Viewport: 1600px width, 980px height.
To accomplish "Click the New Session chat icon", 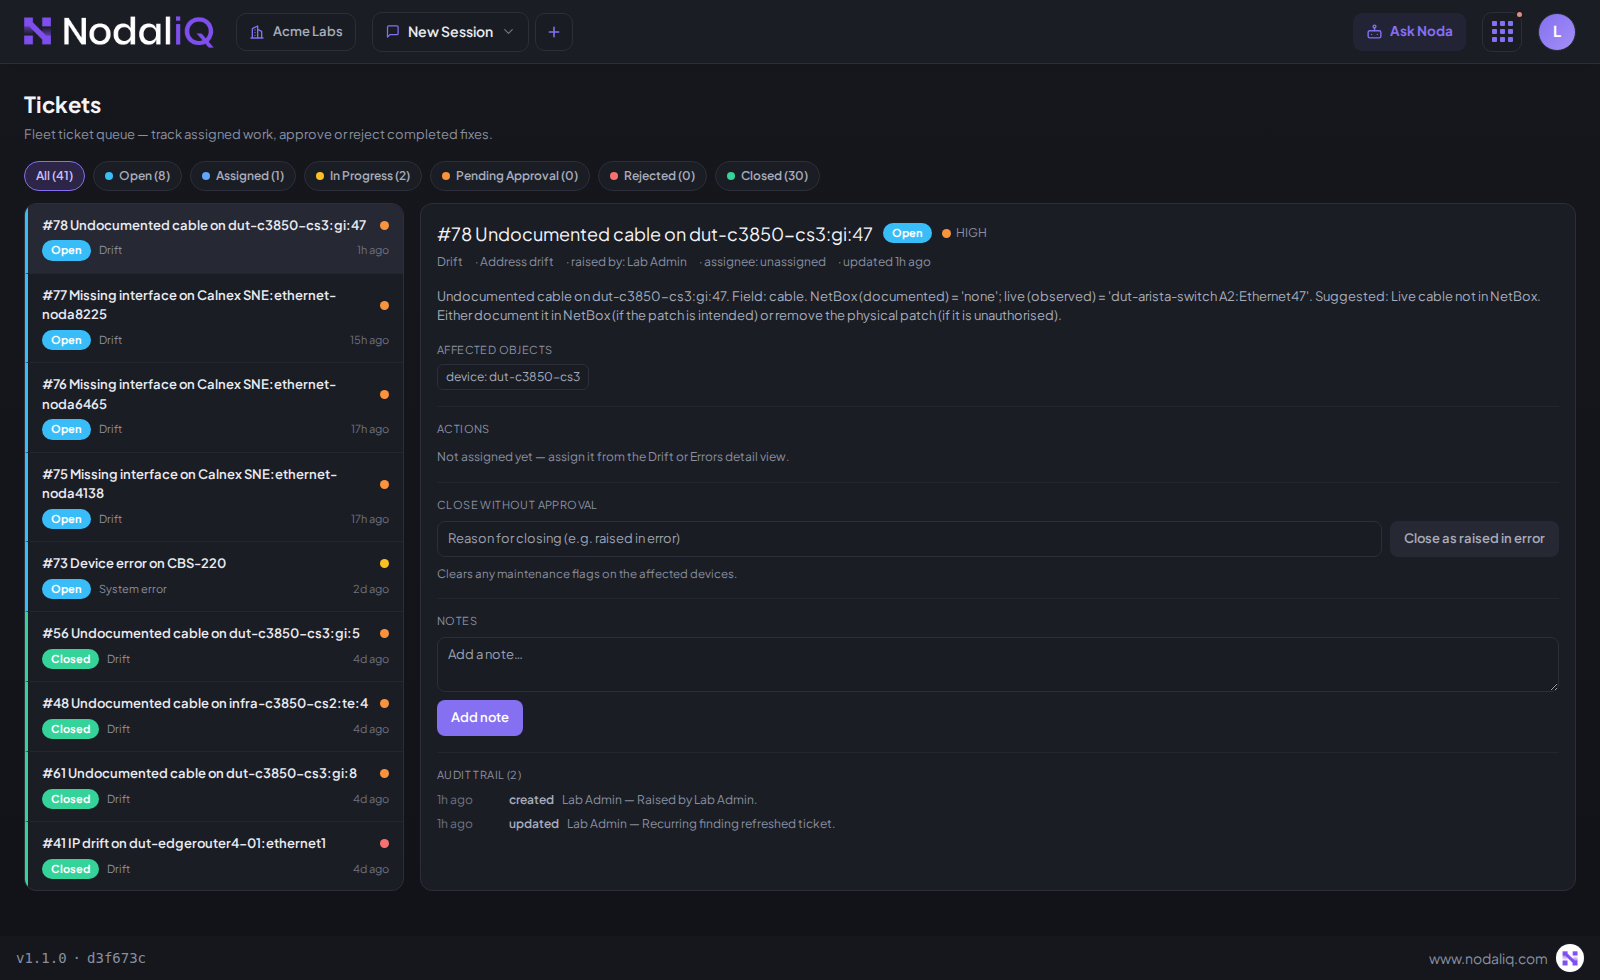I will (x=393, y=32).
